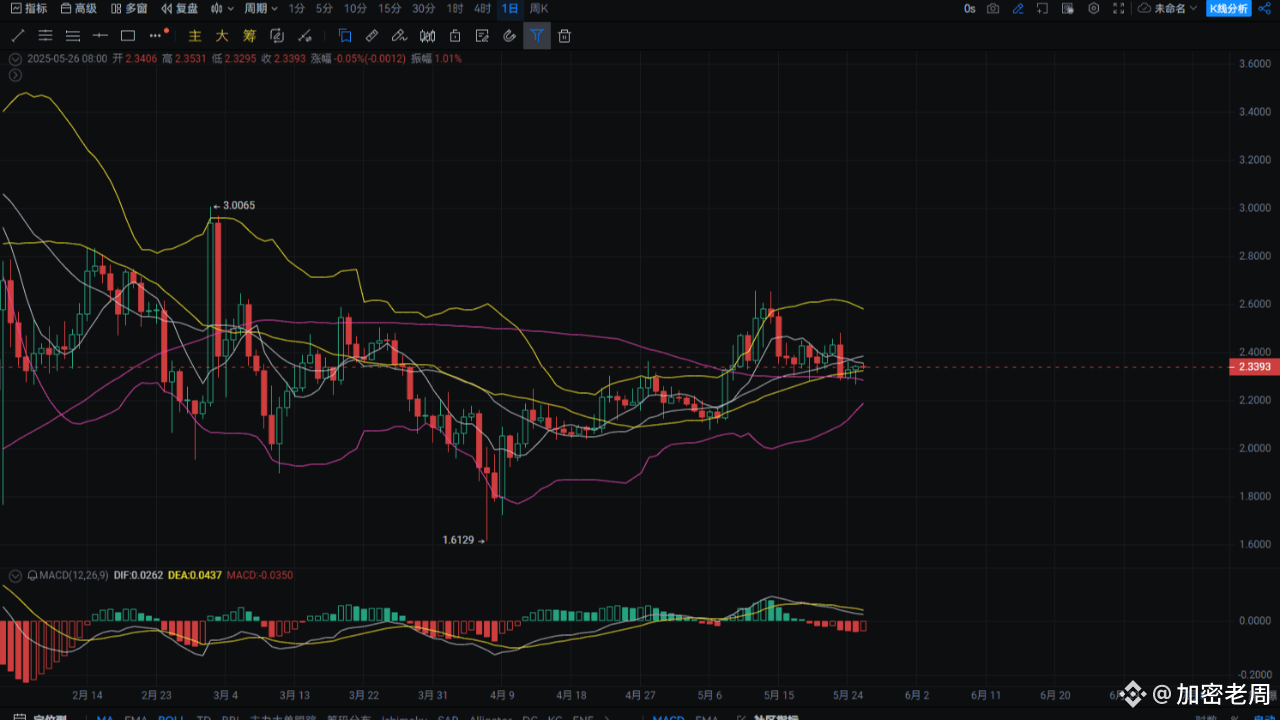
Task: Start 复盘 replay mode
Action: [x=179, y=8]
